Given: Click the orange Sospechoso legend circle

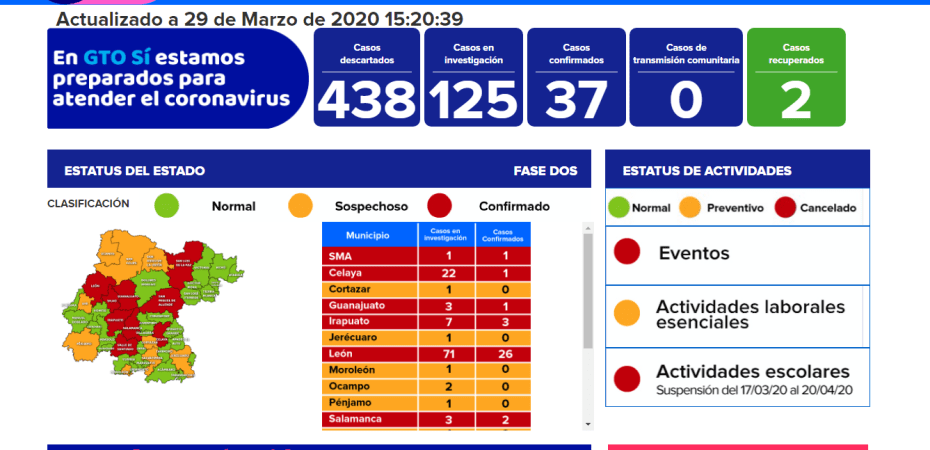Looking at the screenshot, I should tap(301, 206).
